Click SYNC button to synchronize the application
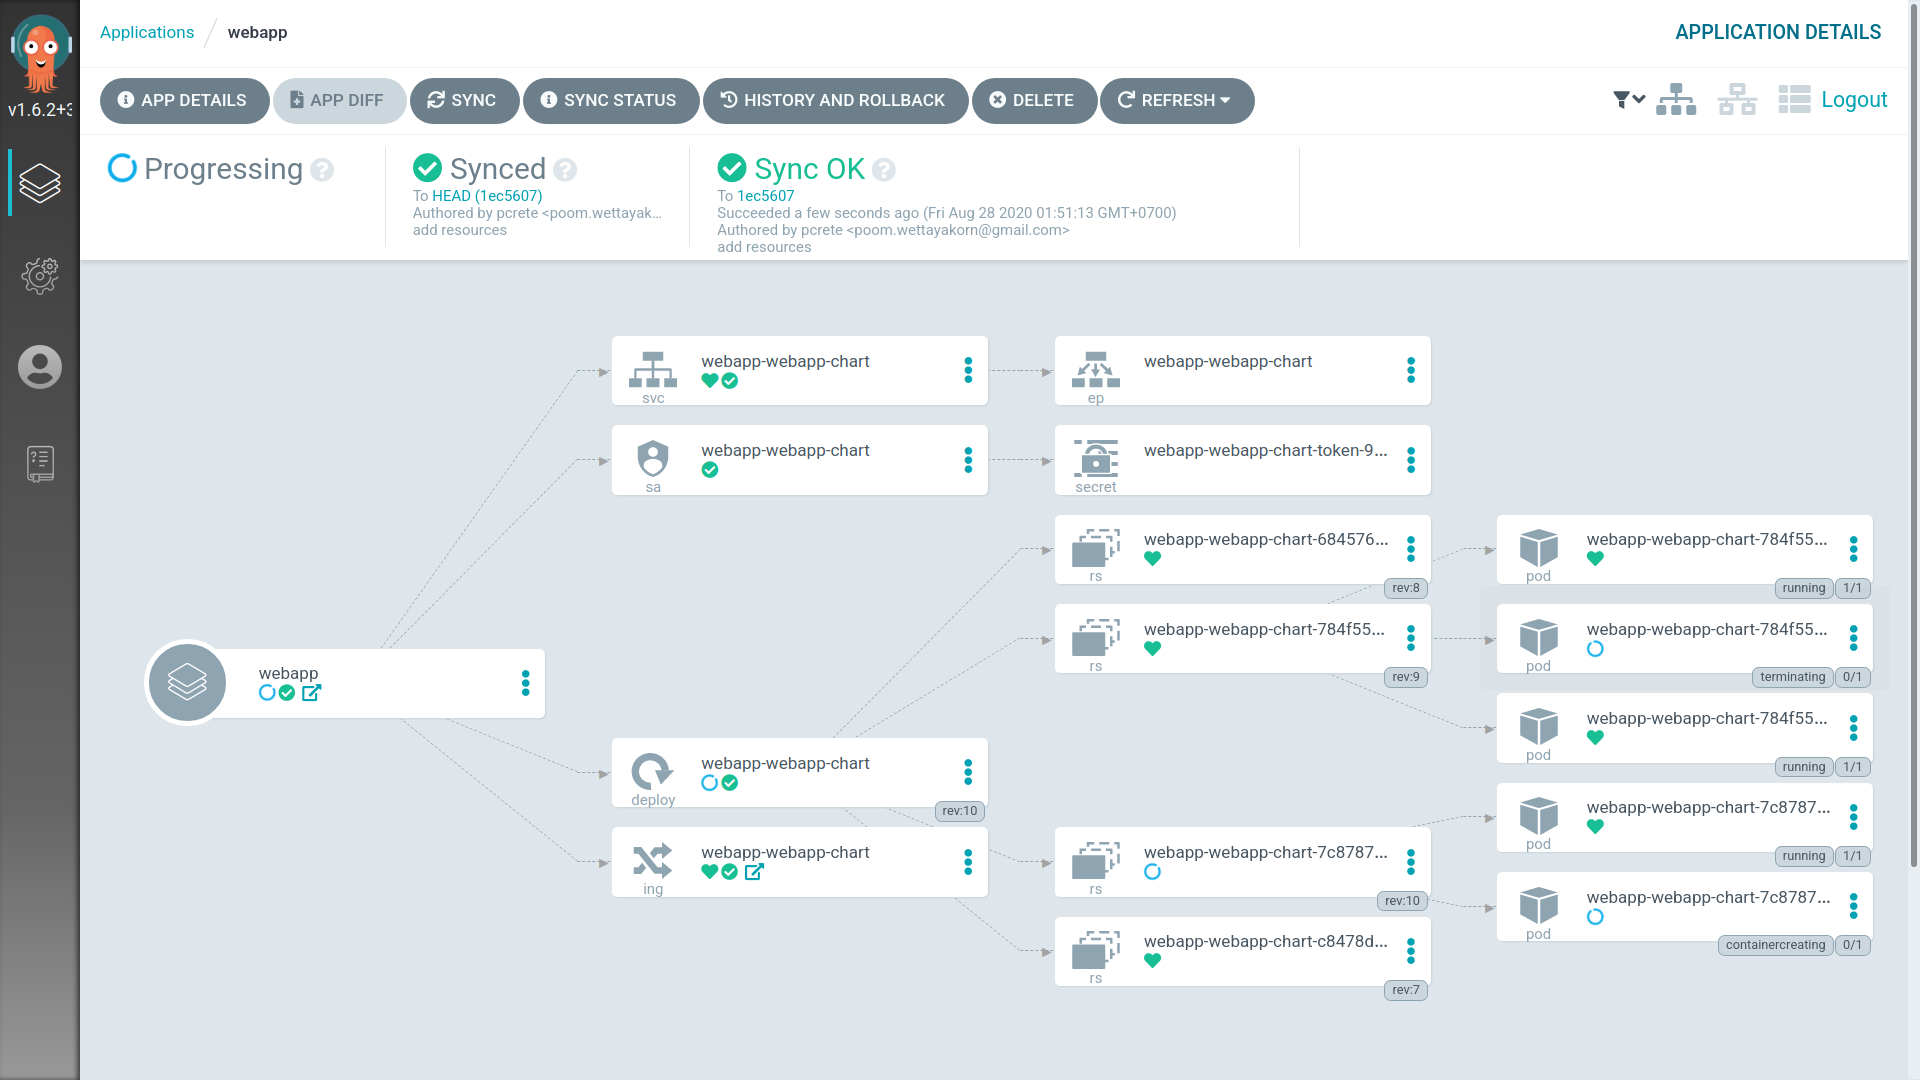Image resolution: width=1920 pixels, height=1080 pixels. pos(462,100)
